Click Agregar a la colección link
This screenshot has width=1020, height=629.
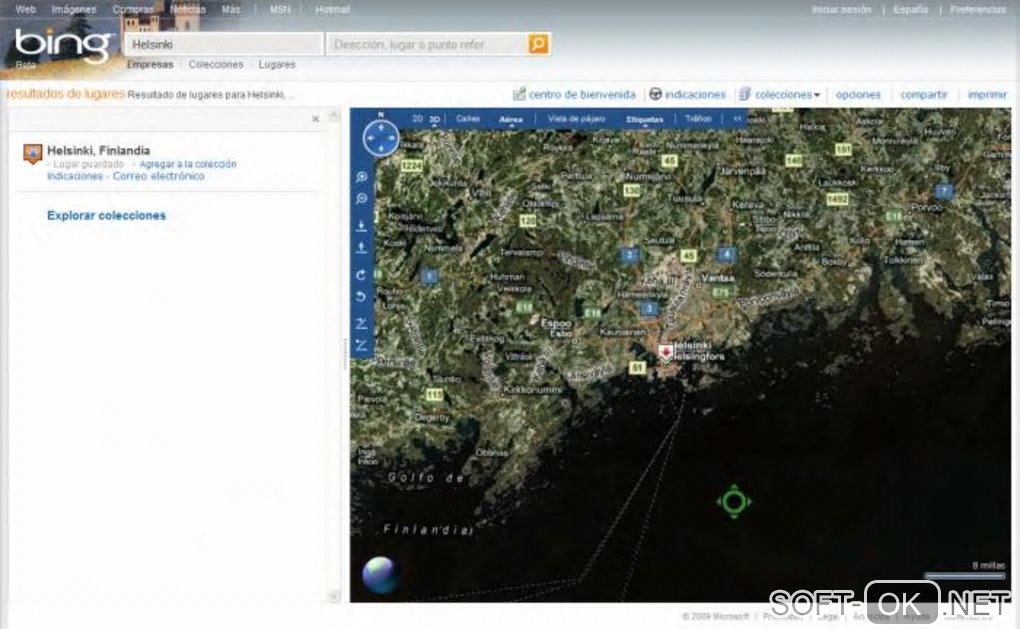tap(188, 164)
